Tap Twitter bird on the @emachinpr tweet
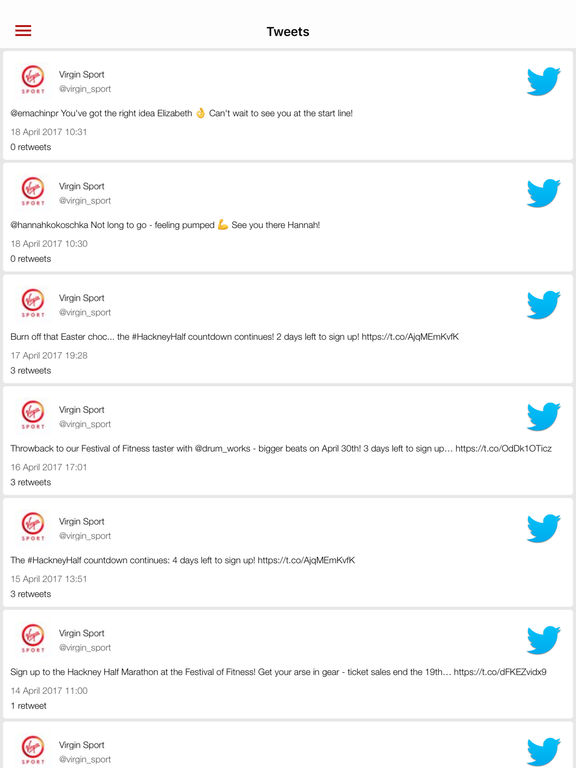 click(543, 81)
